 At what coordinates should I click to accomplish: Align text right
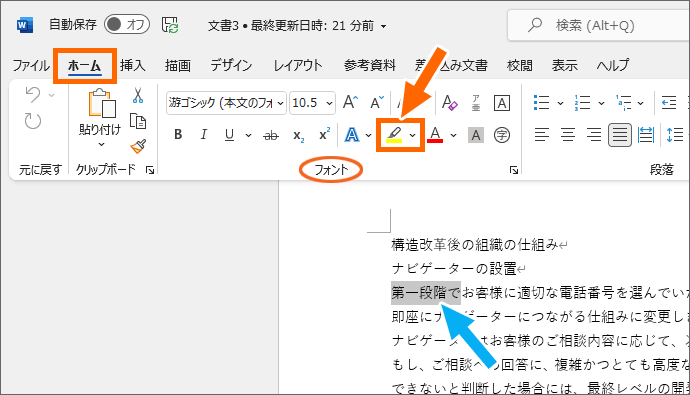tap(594, 135)
